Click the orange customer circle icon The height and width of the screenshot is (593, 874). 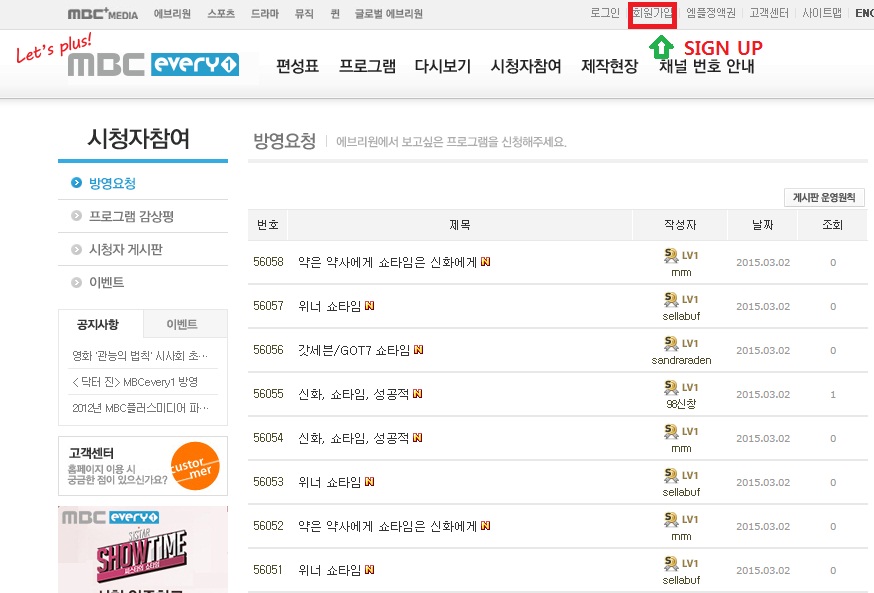click(195, 466)
